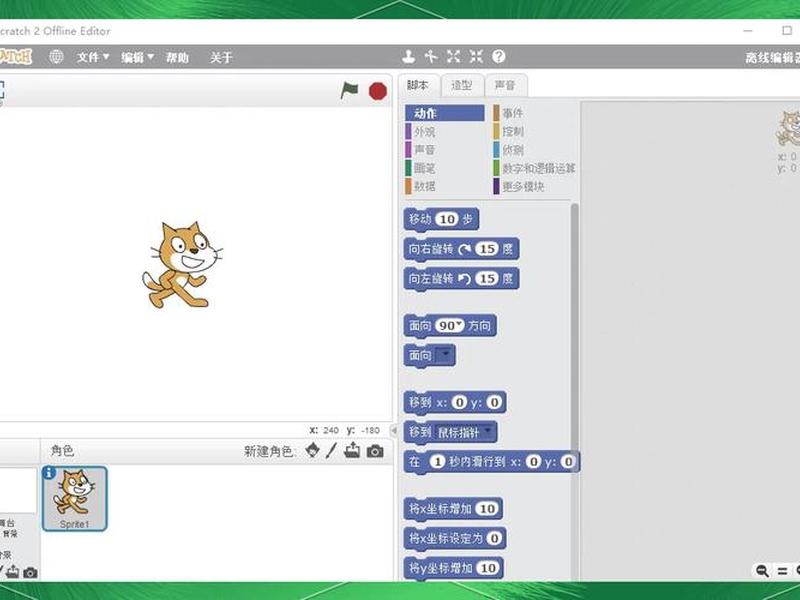Image resolution: width=800 pixels, height=600 pixels.
Task: Take new sprite photo with camera icon
Action: pyautogui.click(x=375, y=451)
